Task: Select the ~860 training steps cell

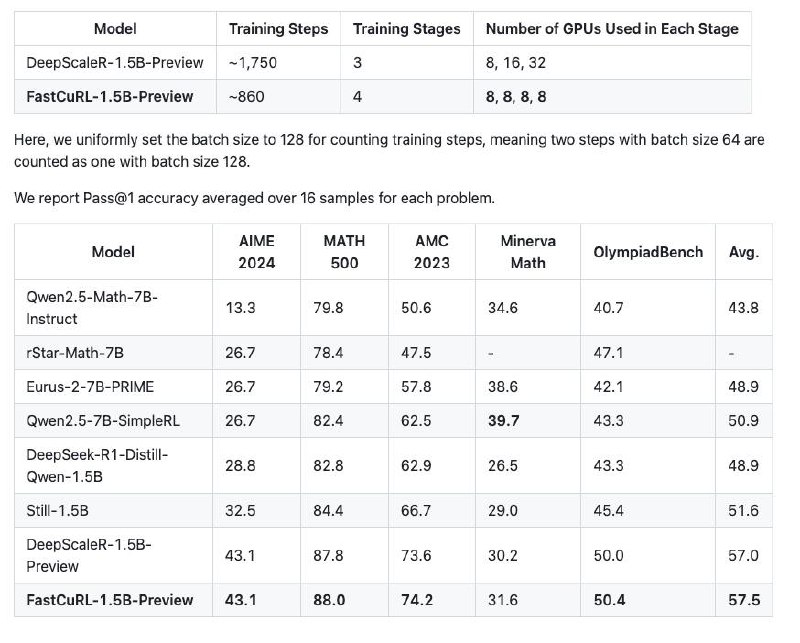Action: (x=279, y=96)
